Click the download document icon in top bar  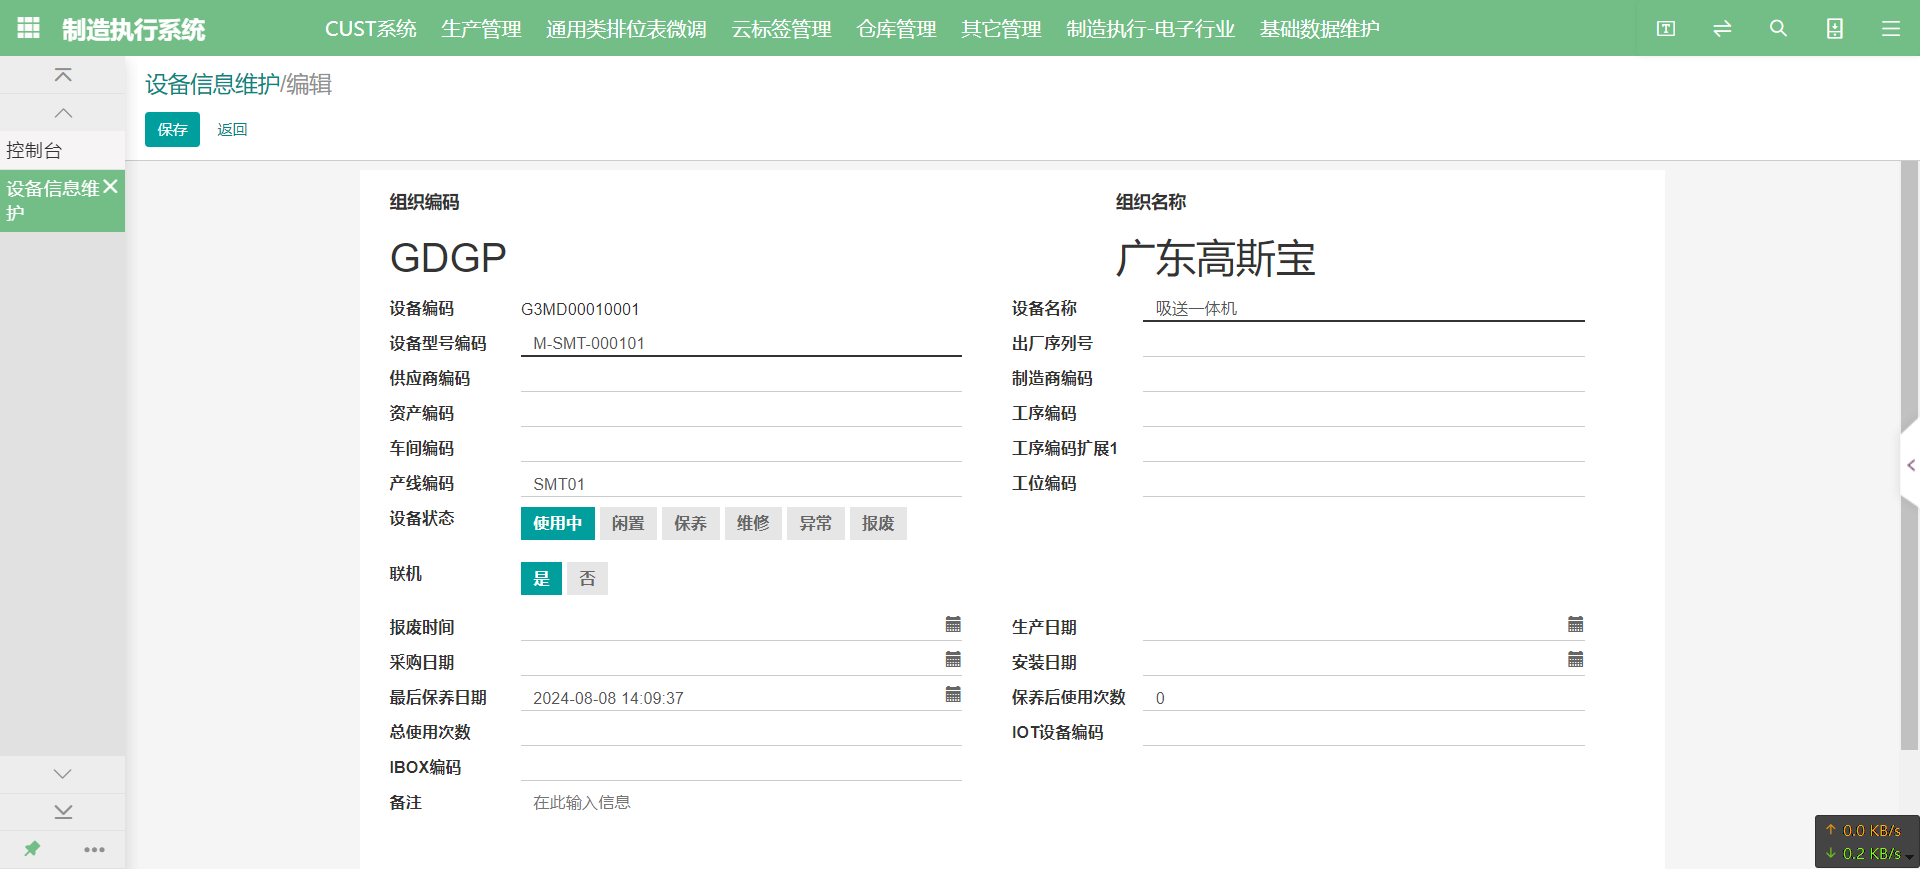pyautogui.click(x=1835, y=28)
